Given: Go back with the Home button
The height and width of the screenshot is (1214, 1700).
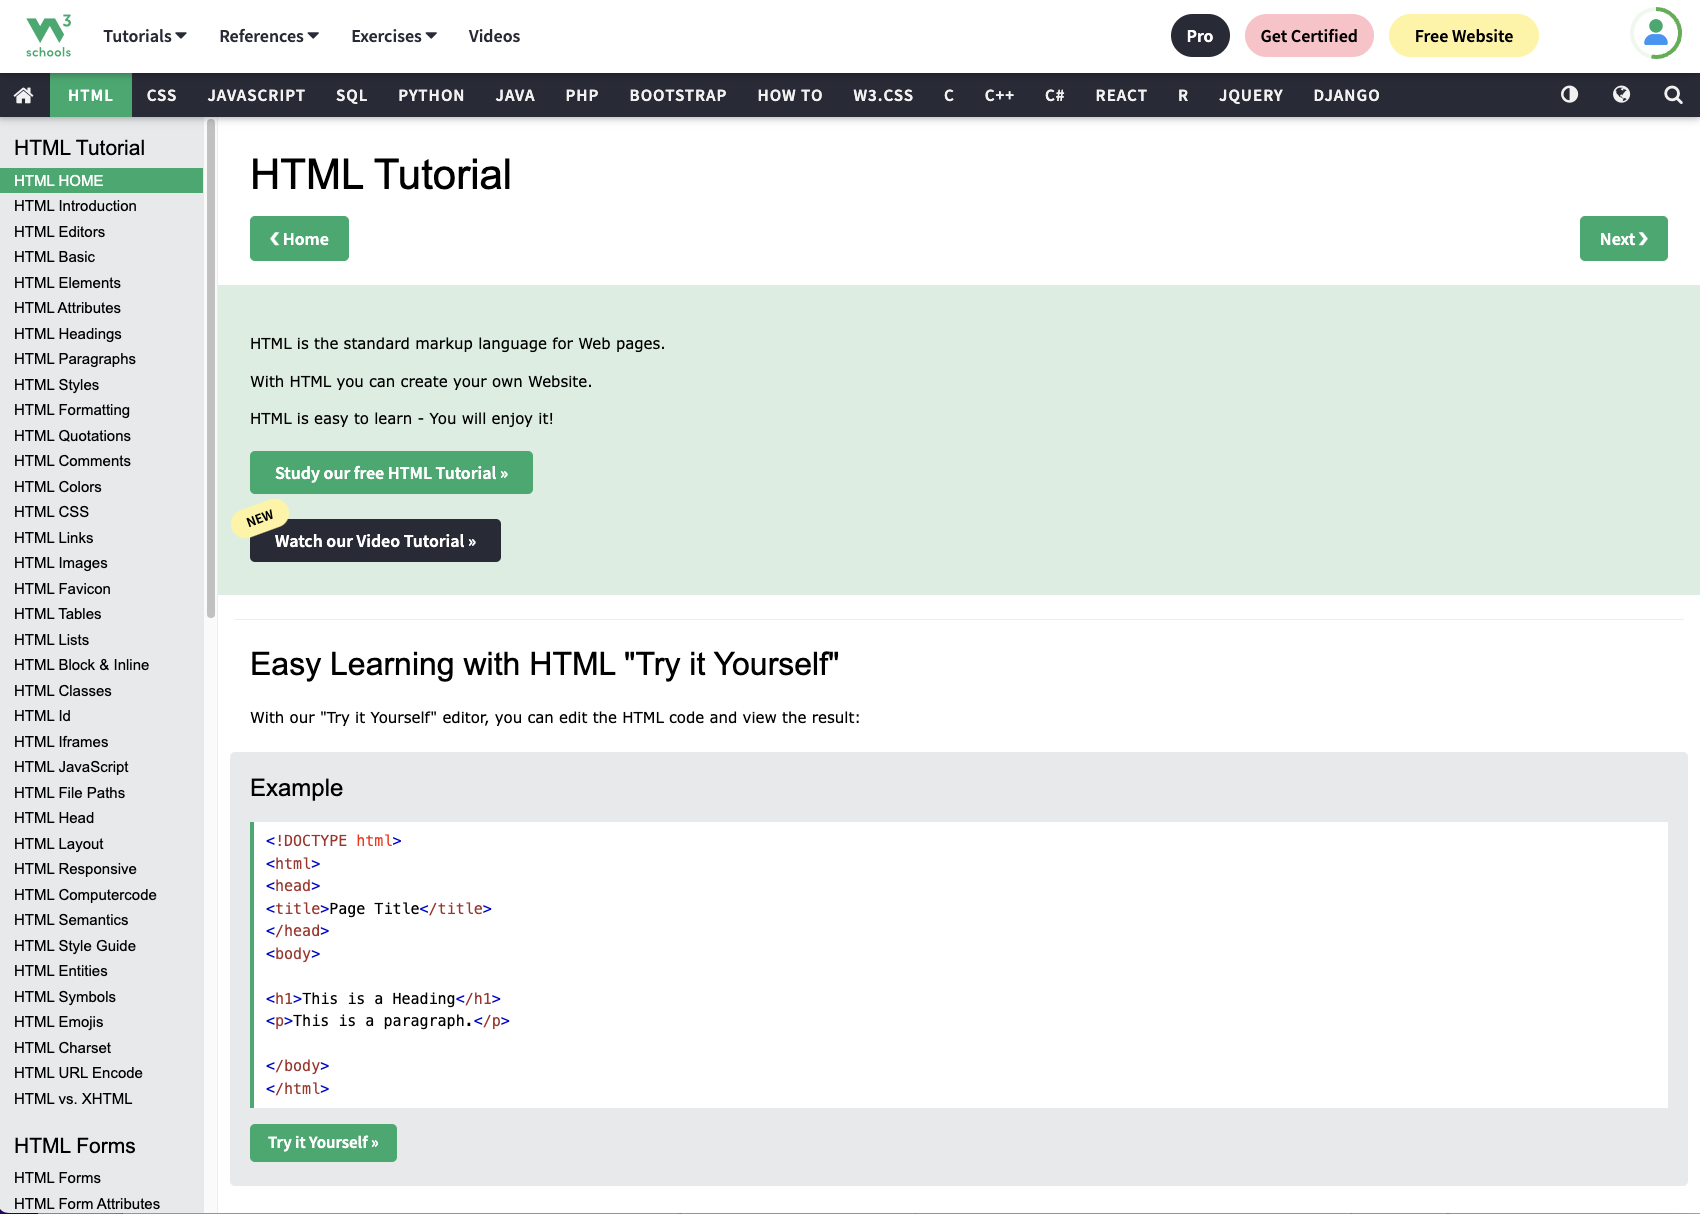Looking at the screenshot, I should (x=299, y=239).
